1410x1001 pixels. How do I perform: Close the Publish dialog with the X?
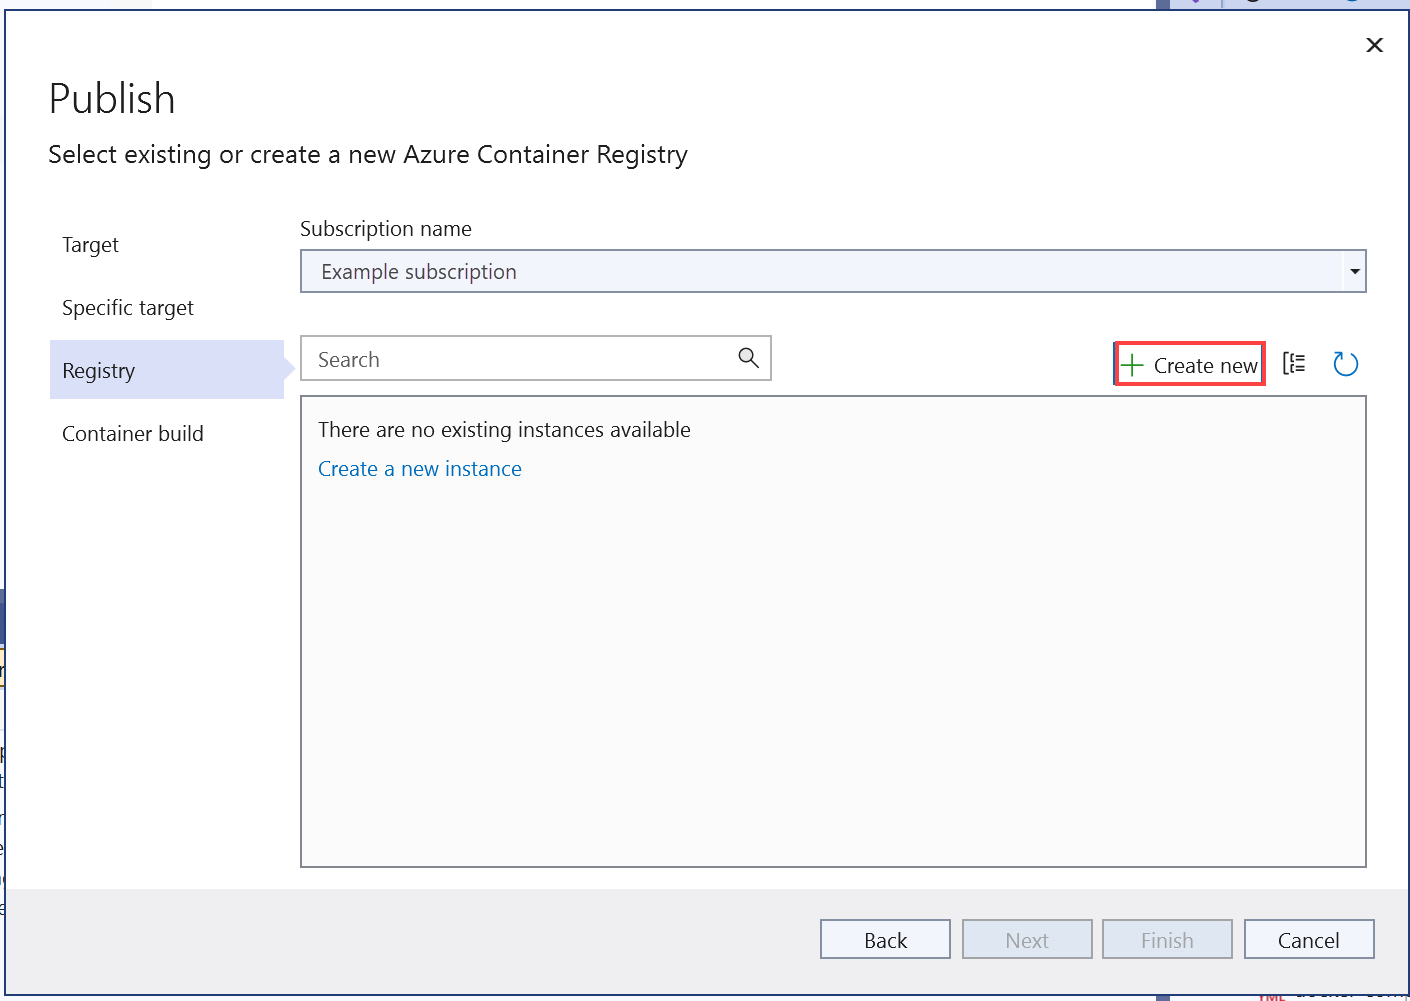(x=1374, y=44)
